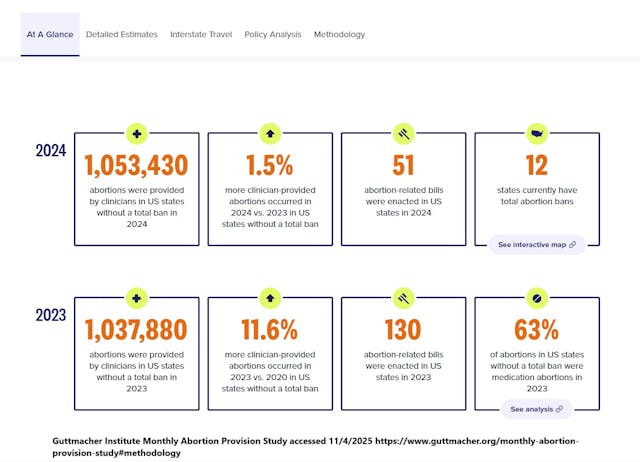This screenshot has width=640, height=462.
Task: Click the number 12 states figure
Action: pyautogui.click(x=537, y=165)
